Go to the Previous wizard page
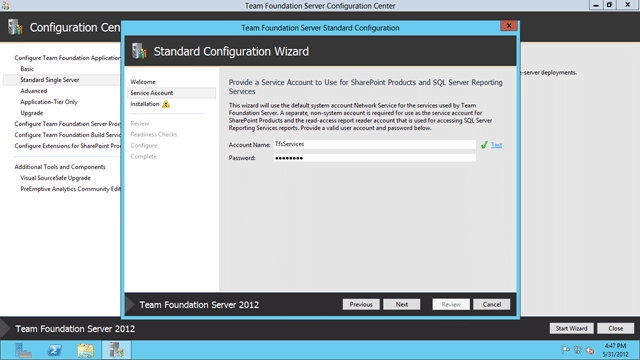 click(361, 304)
